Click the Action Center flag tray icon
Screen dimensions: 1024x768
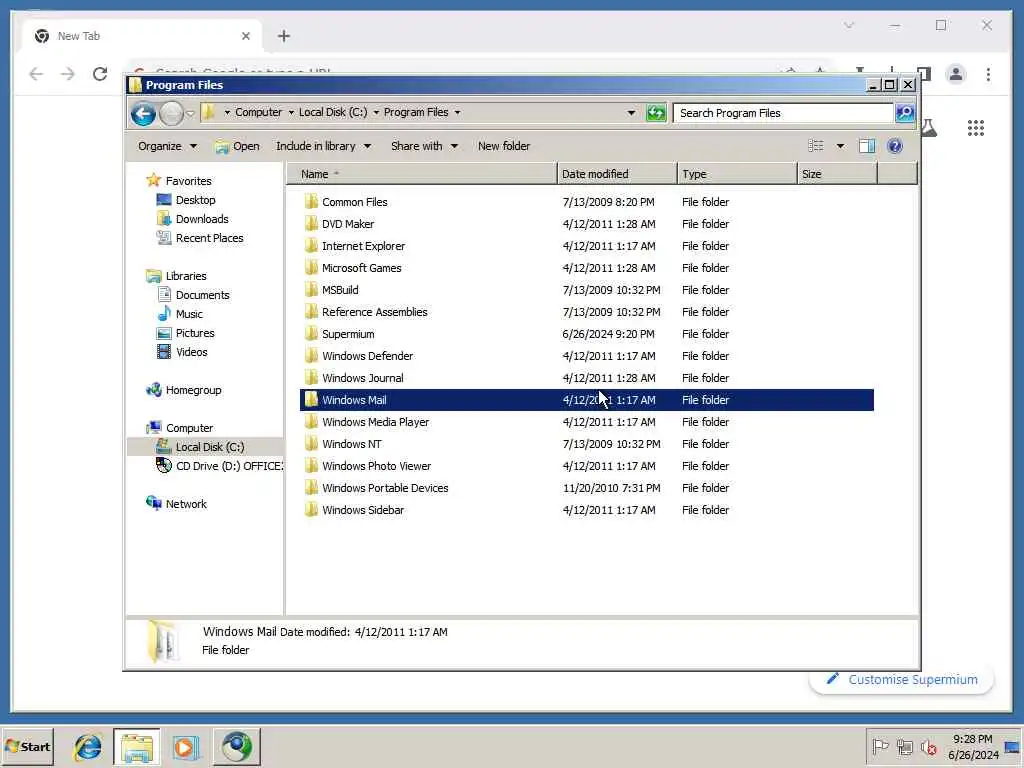[880, 746]
